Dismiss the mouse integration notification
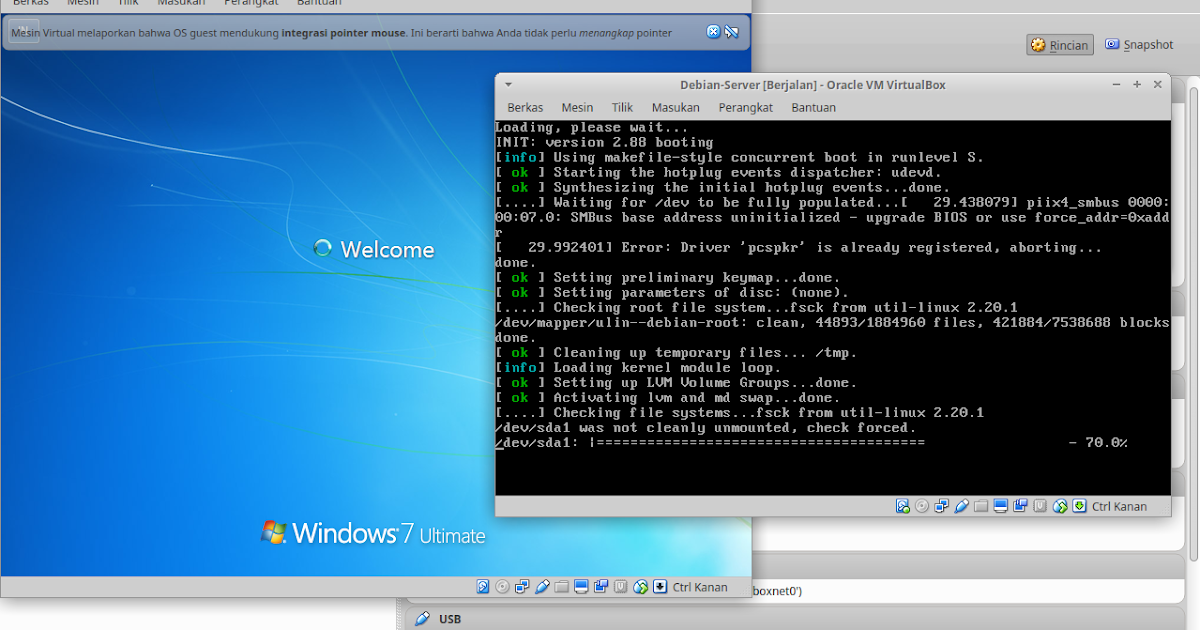The image size is (1200, 630). point(713,32)
